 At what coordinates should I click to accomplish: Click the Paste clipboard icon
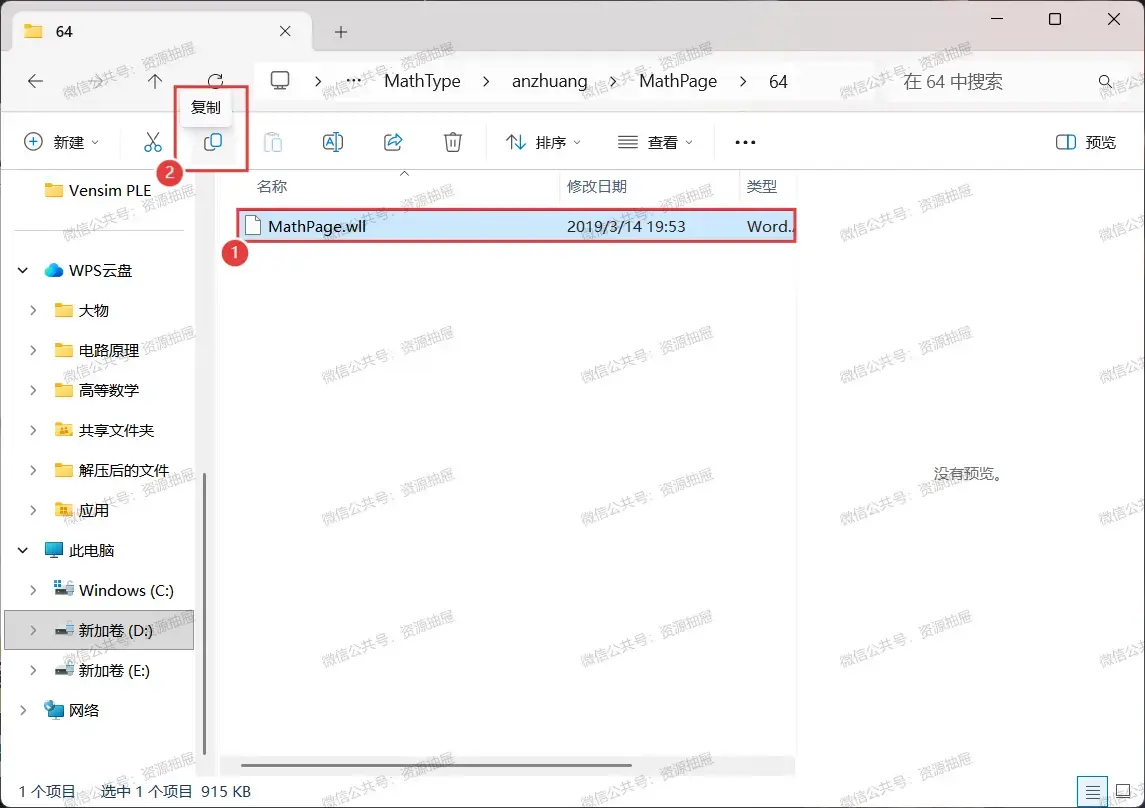273,142
